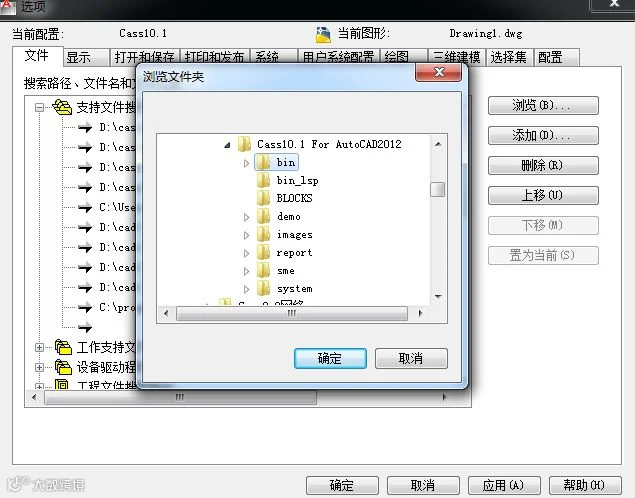
Task: Switch to the 文件 tab
Action: tap(38, 56)
